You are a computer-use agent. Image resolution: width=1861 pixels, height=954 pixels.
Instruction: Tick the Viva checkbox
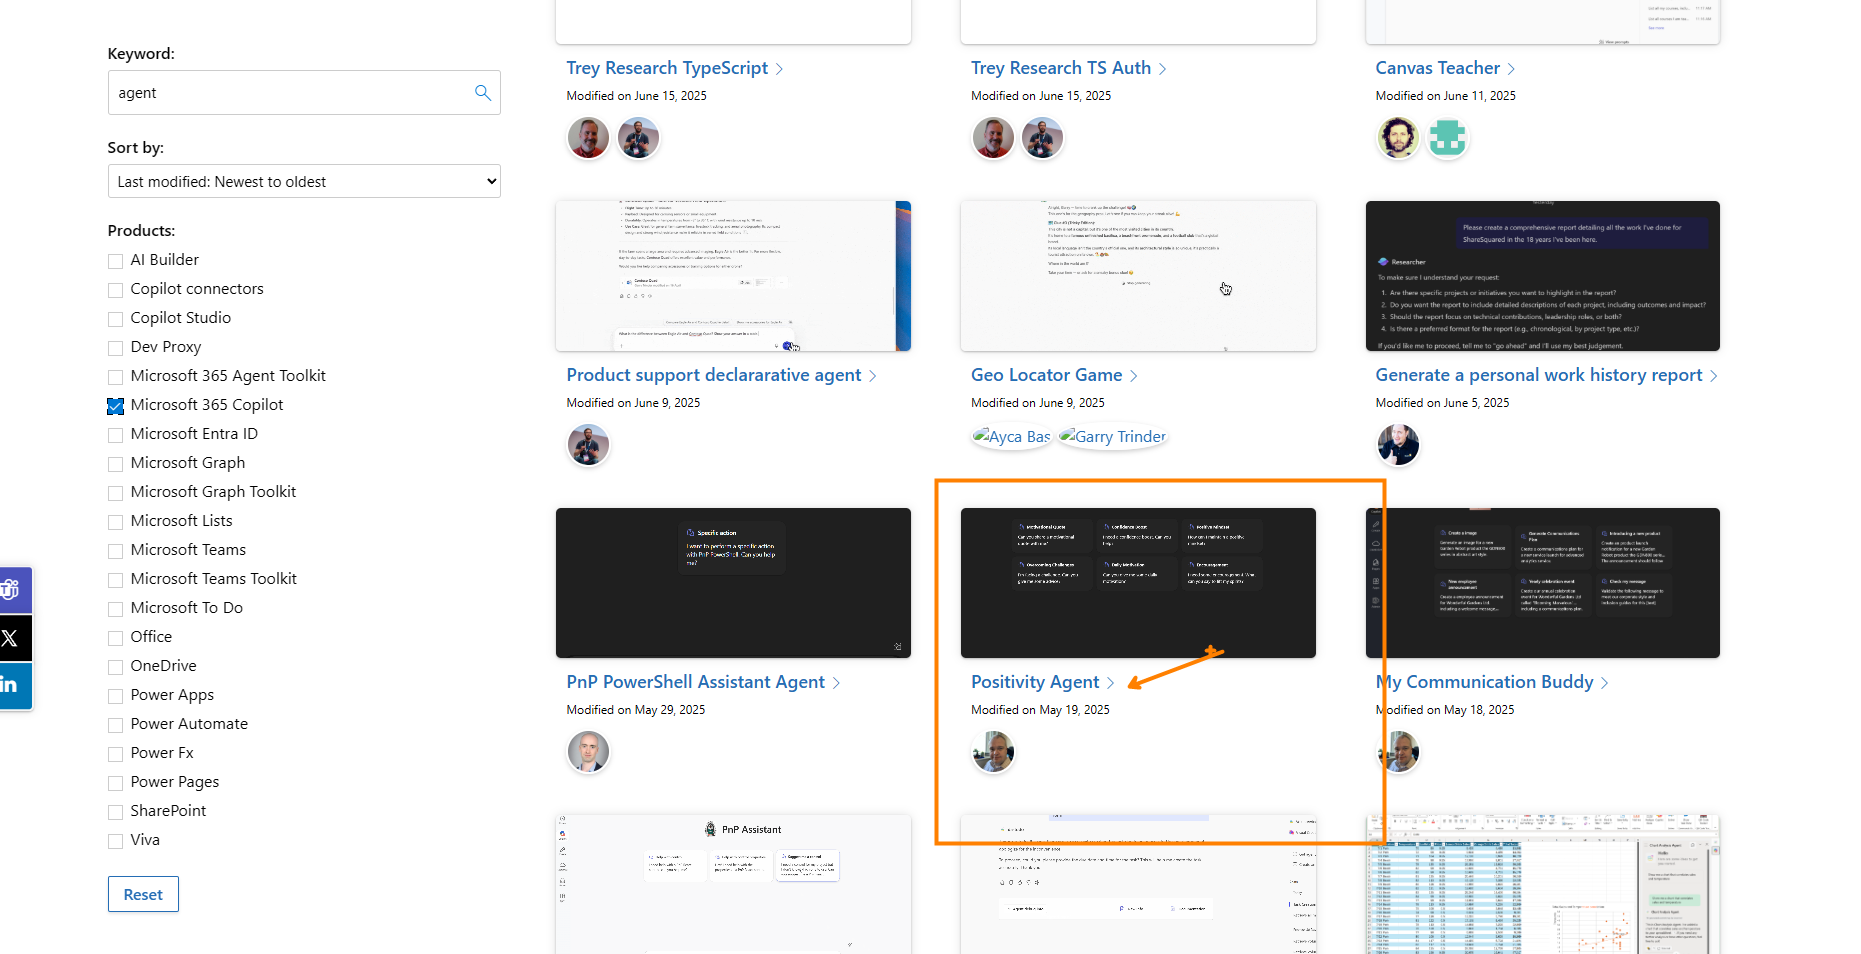pyautogui.click(x=116, y=841)
